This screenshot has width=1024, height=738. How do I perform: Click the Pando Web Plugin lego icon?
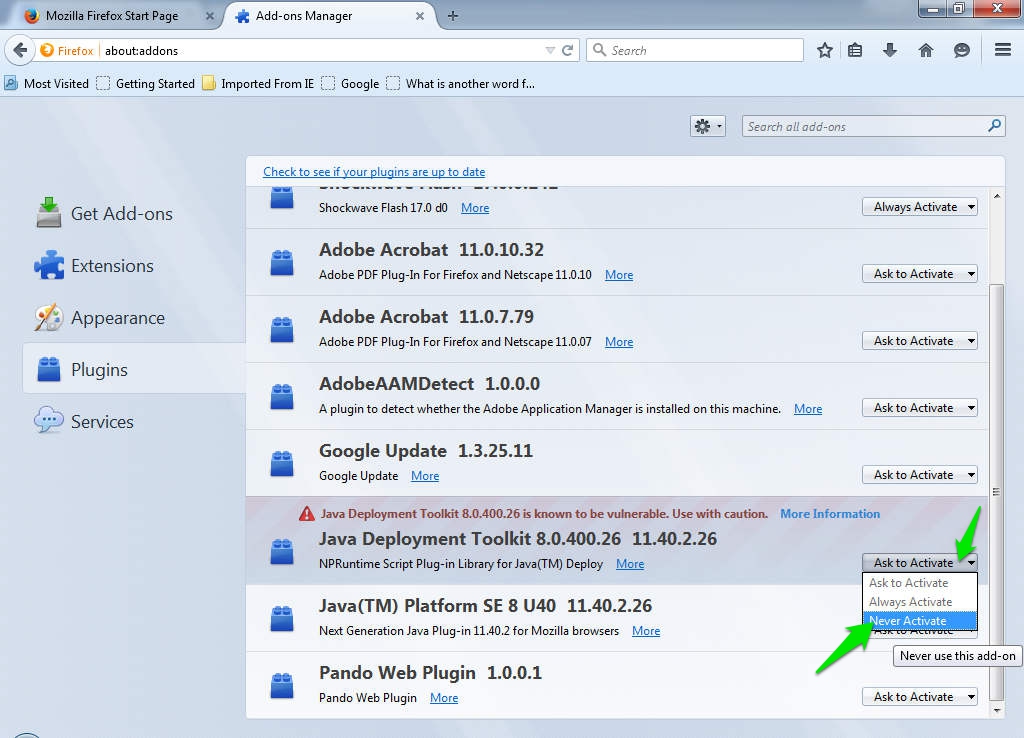[x=282, y=686]
